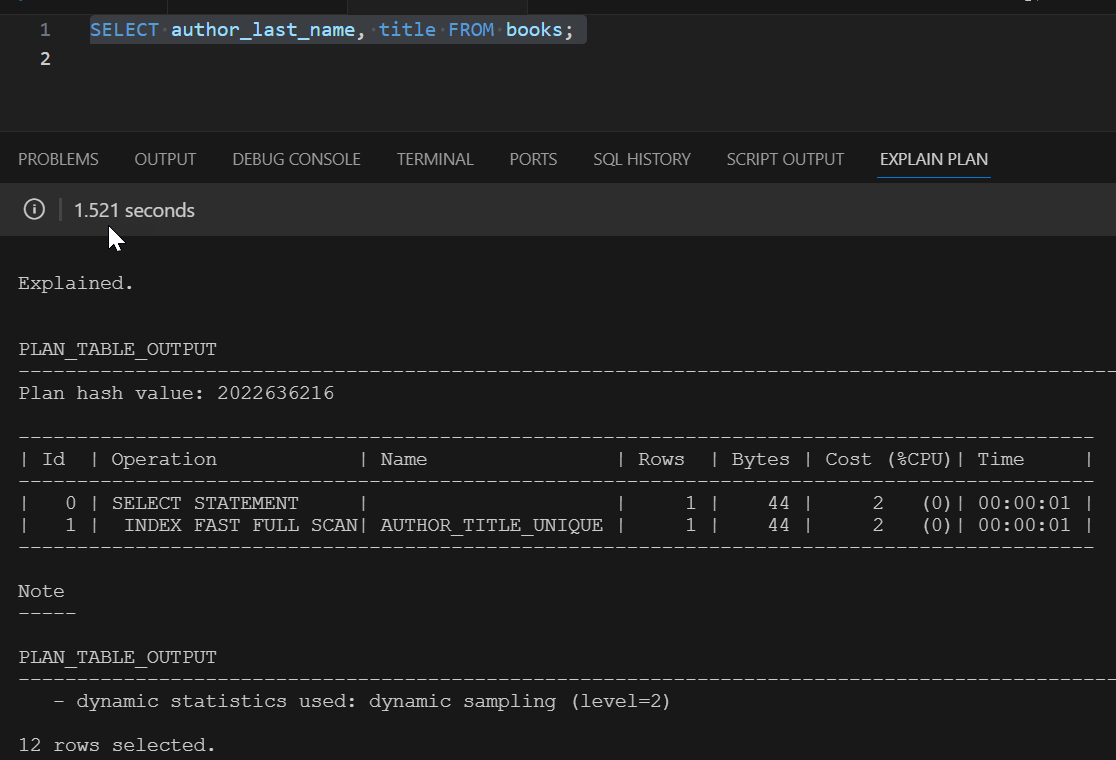Click AUTHOR_TITLE_UNIQUE index name in plan output
Image resolution: width=1116 pixels, height=760 pixels.
pyautogui.click(x=492, y=525)
